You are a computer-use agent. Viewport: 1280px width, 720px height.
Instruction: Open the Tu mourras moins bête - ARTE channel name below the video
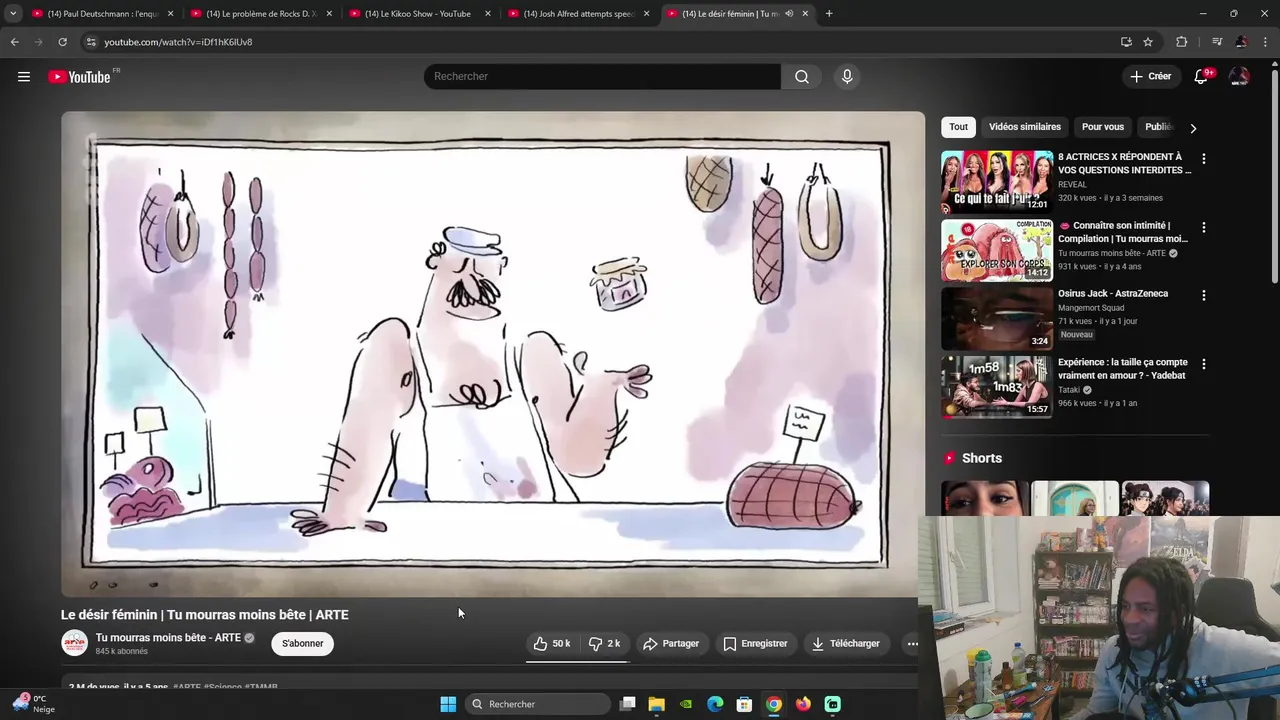point(168,638)
